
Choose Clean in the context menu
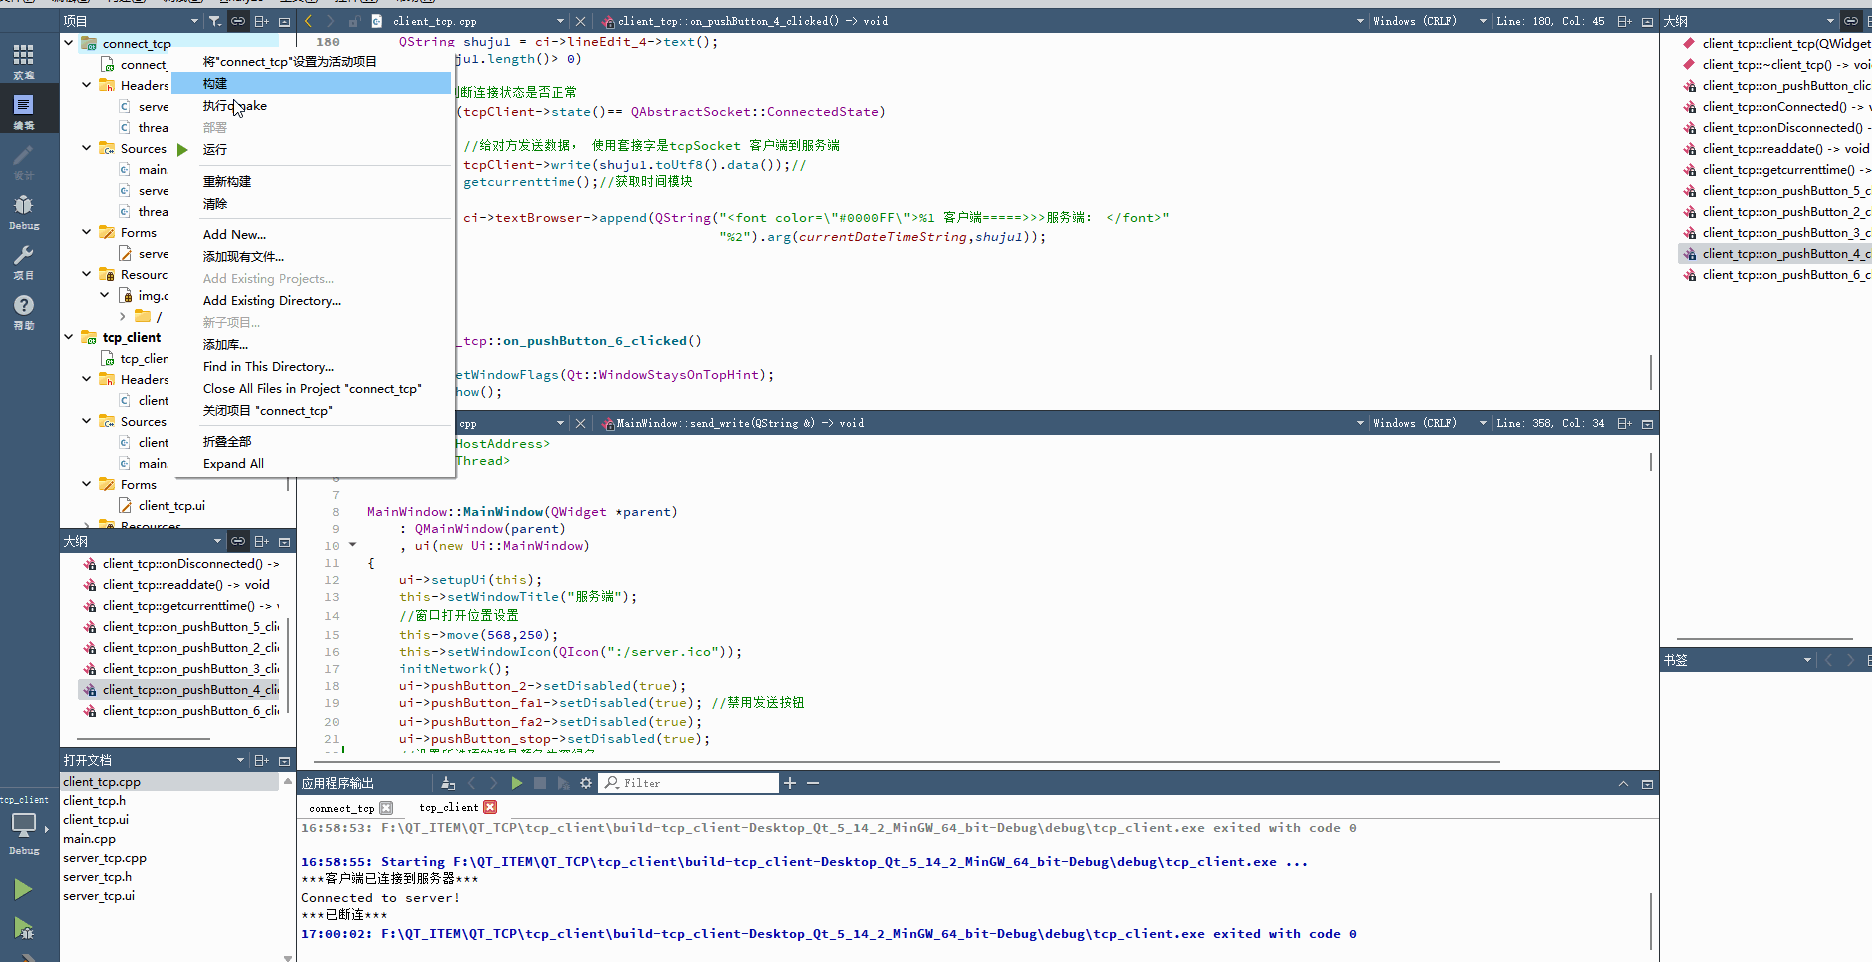pos(311,204)
